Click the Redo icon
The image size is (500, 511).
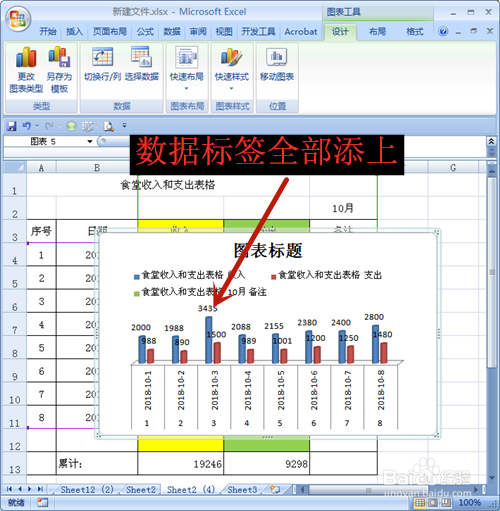(x=49, y=126)
